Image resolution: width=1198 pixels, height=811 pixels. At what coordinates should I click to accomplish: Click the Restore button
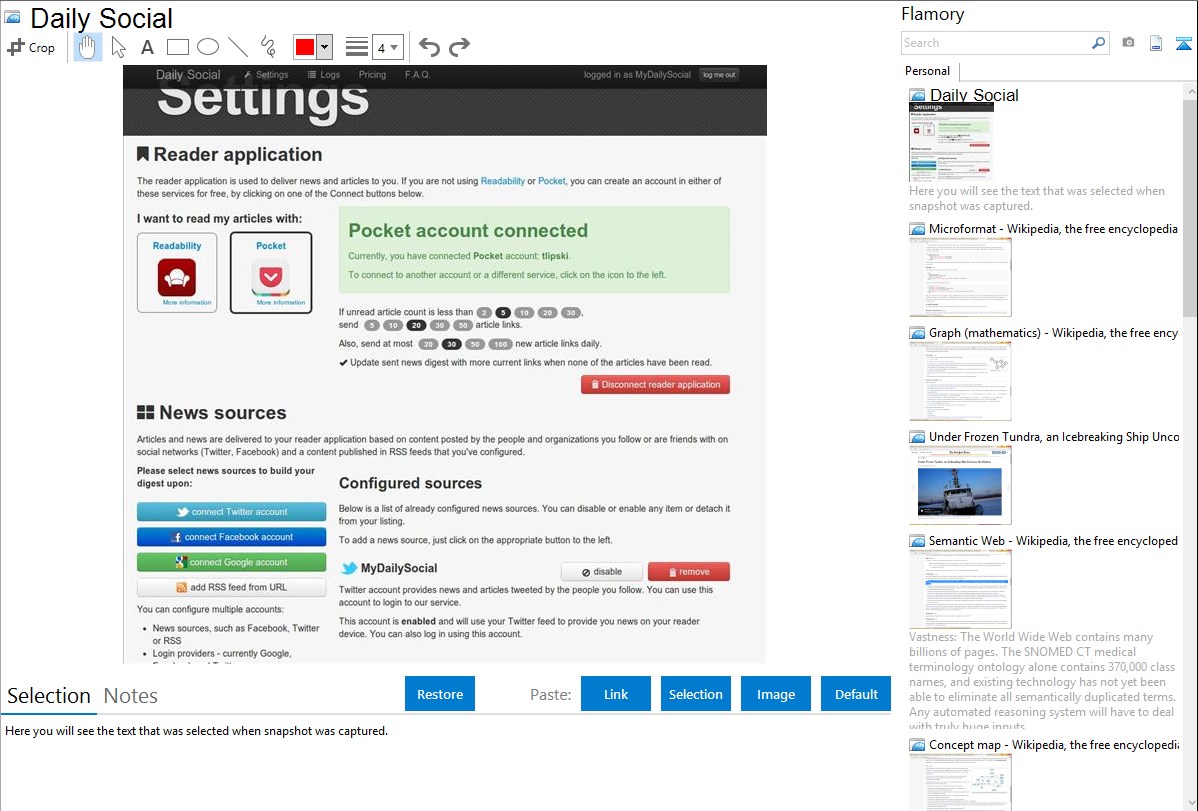tap(440, 694)
